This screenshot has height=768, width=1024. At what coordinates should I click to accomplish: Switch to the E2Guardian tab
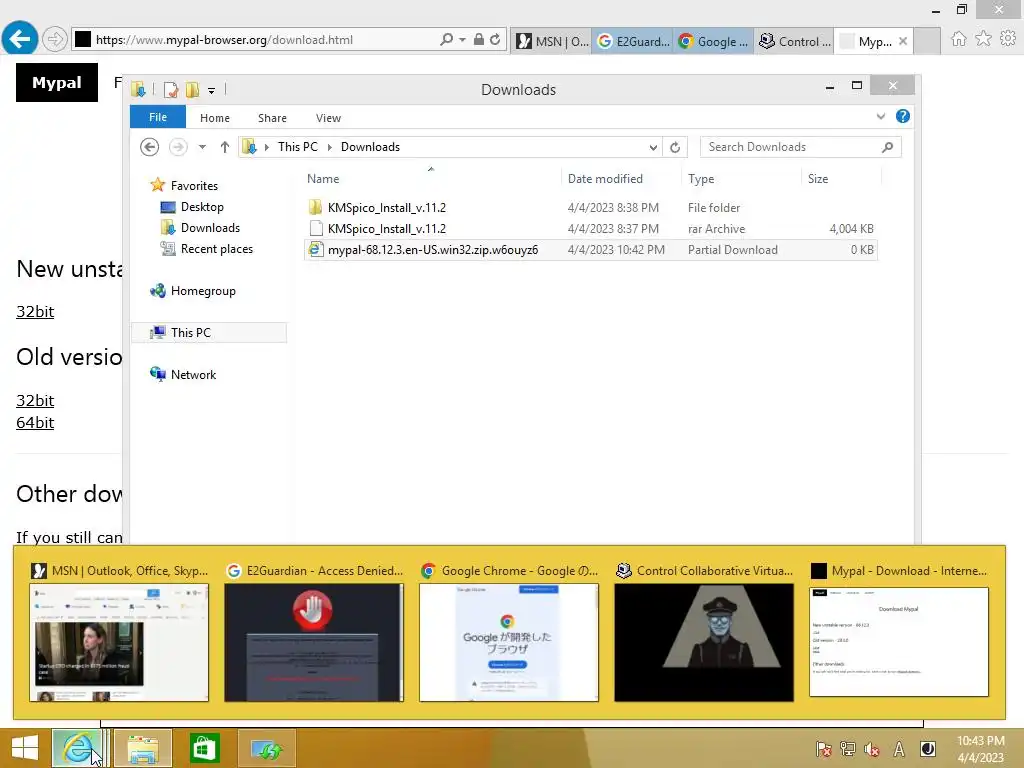[632, 41]
